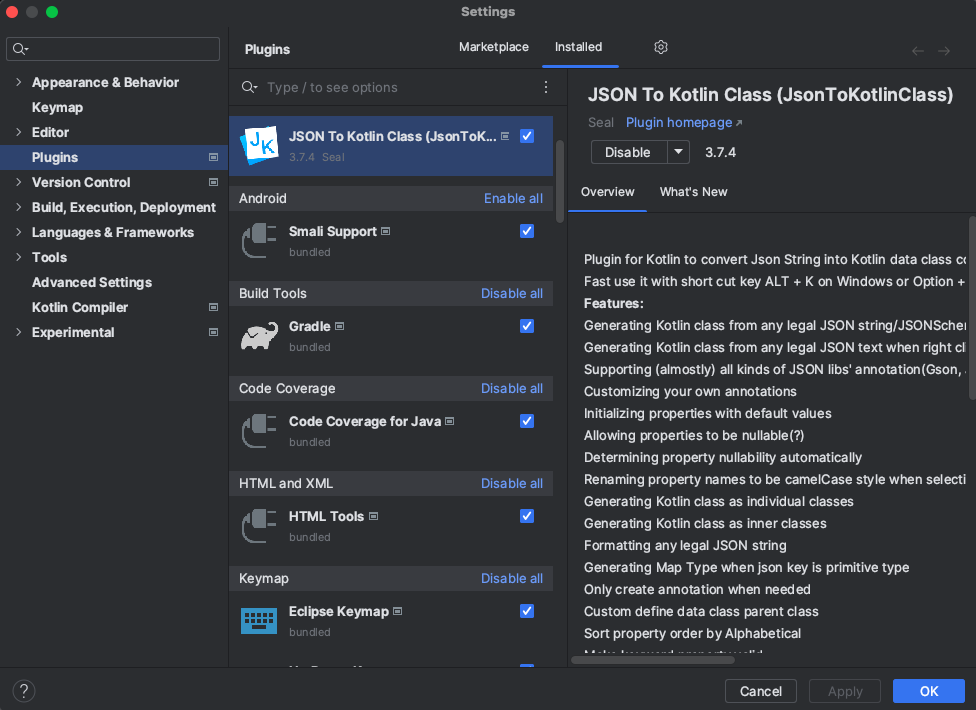976x710 pixels.
Task: Open the Plugin homepage link
Action: click(x=683, y=123)
